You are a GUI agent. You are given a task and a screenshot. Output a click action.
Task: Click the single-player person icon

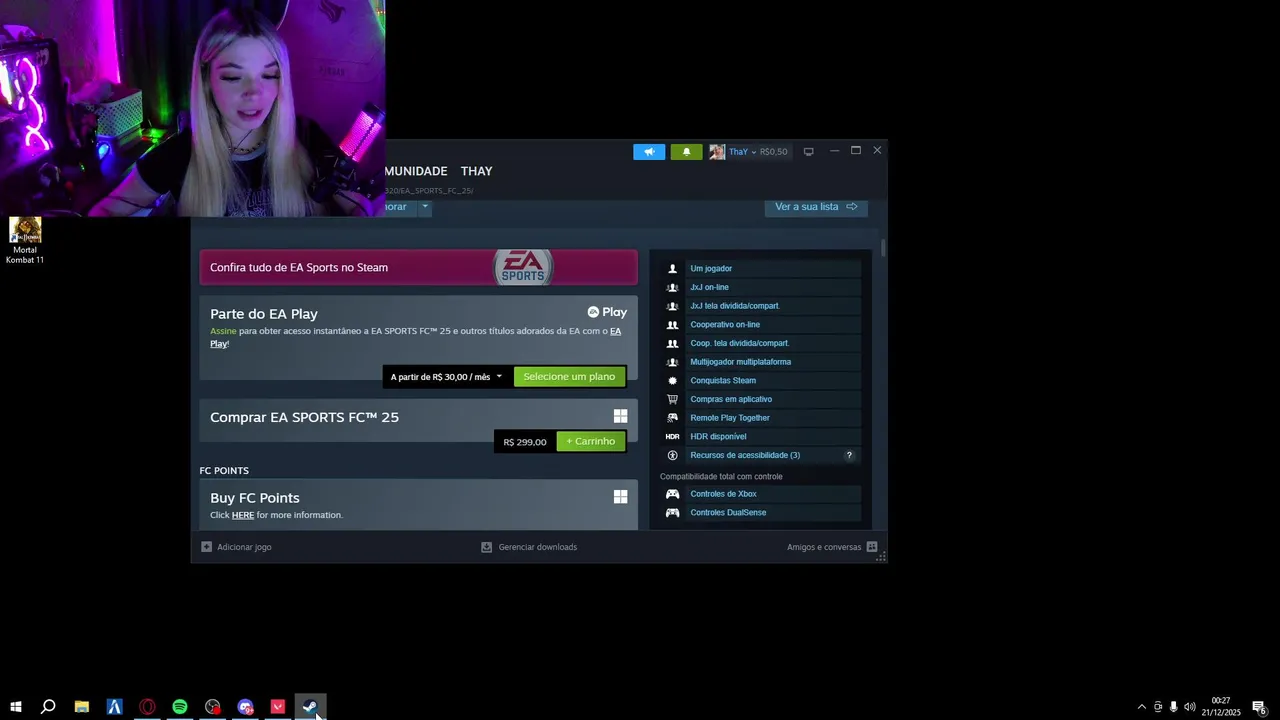point(672,268)
